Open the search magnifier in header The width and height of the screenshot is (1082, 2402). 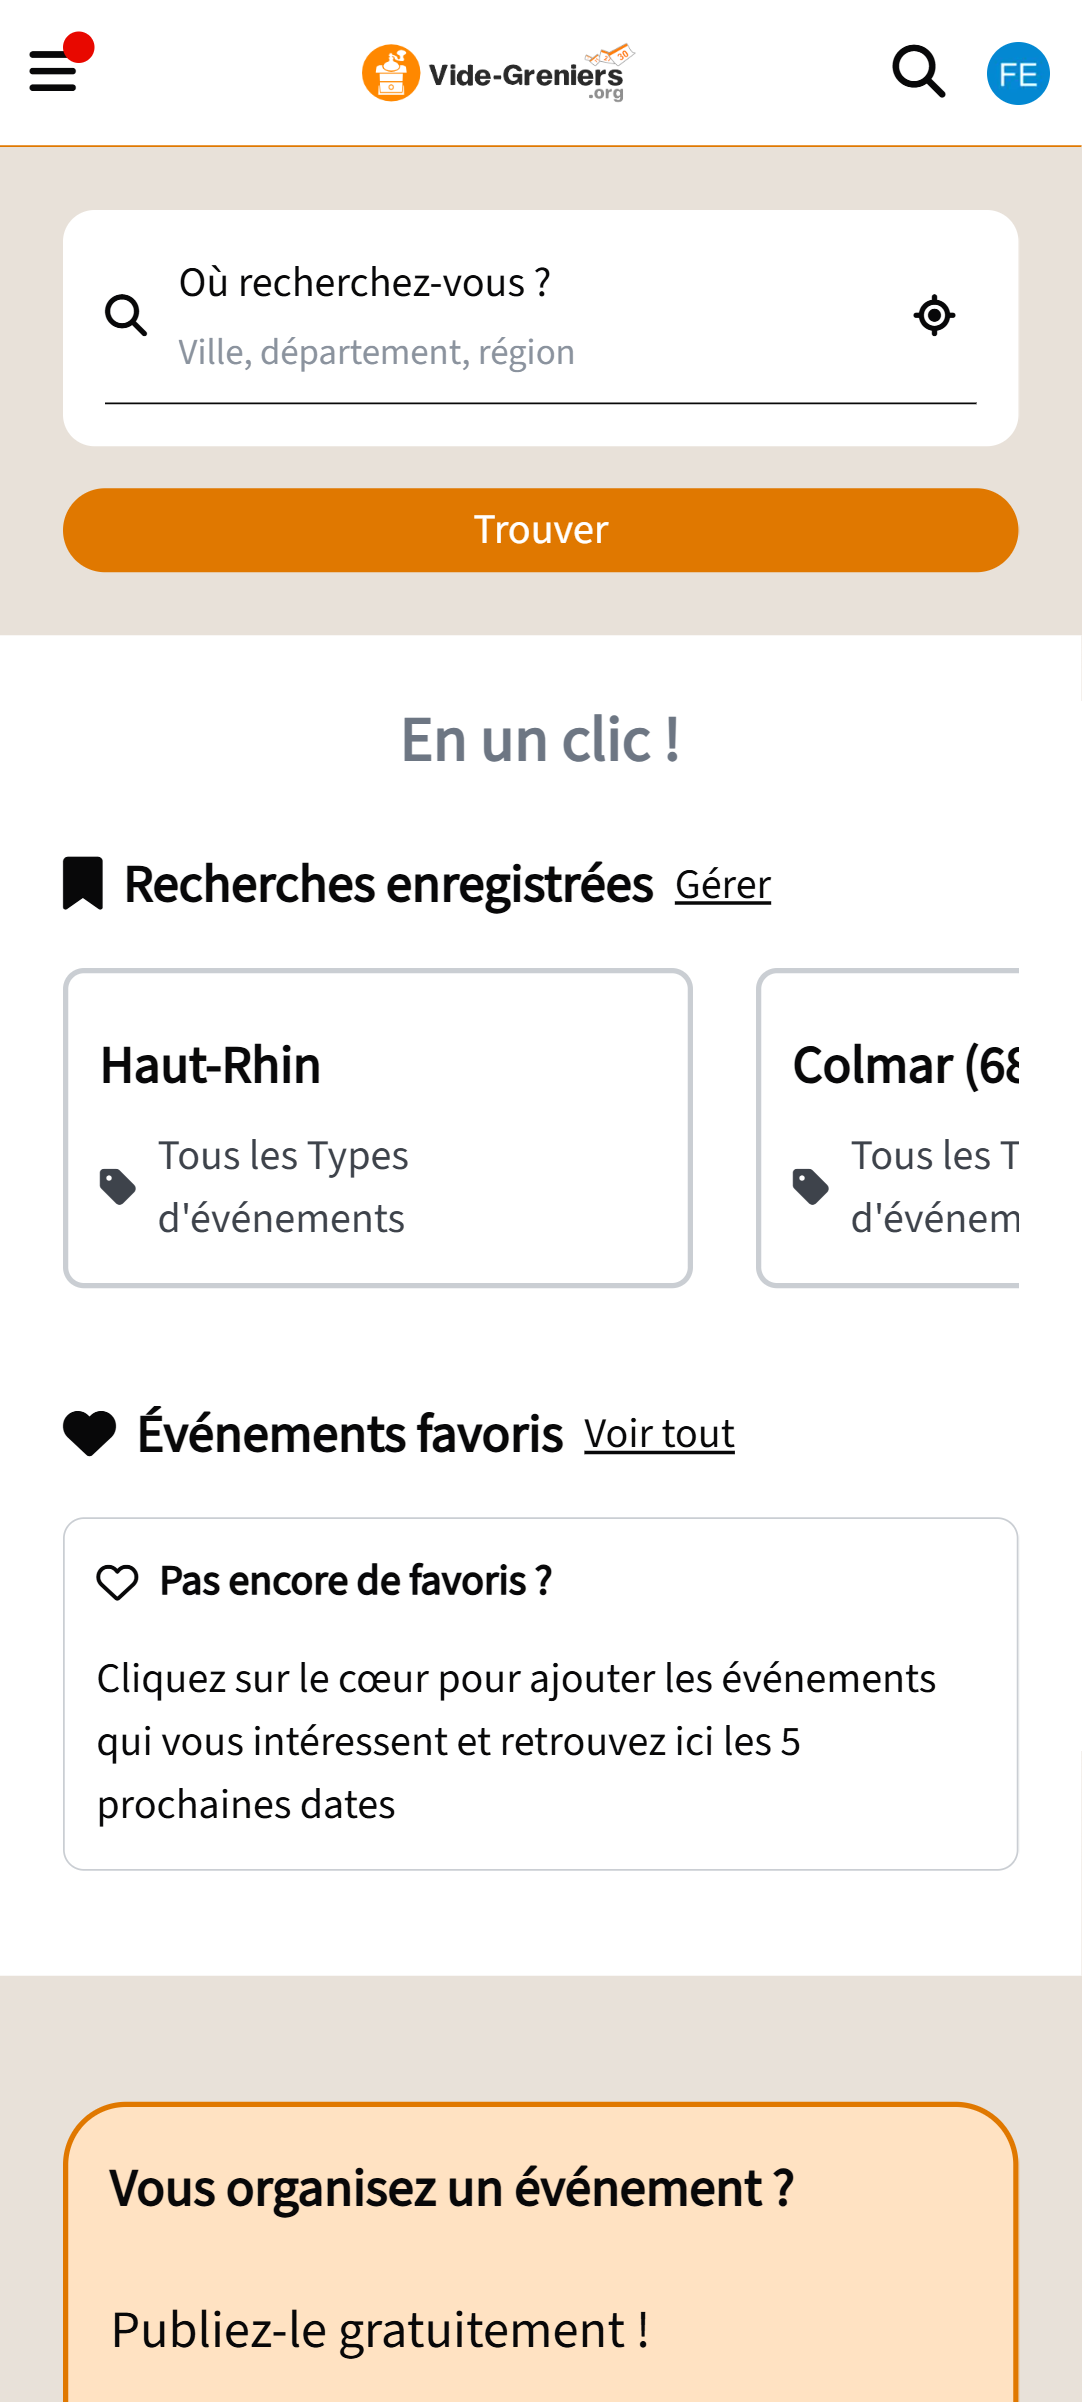click(x=918, y=72)
